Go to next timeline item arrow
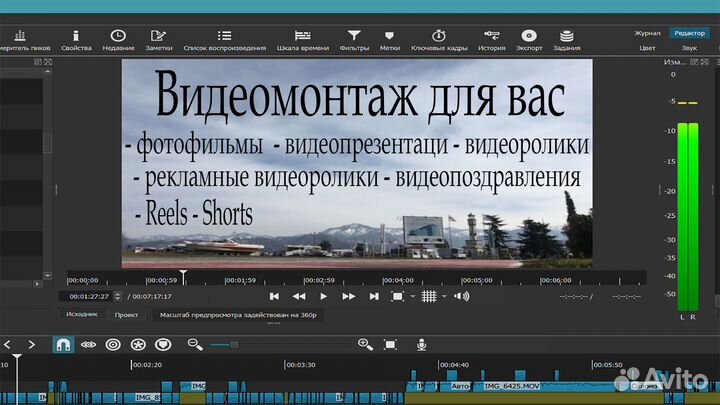This screenshot has width=720, height=405. tap(31, 344)
